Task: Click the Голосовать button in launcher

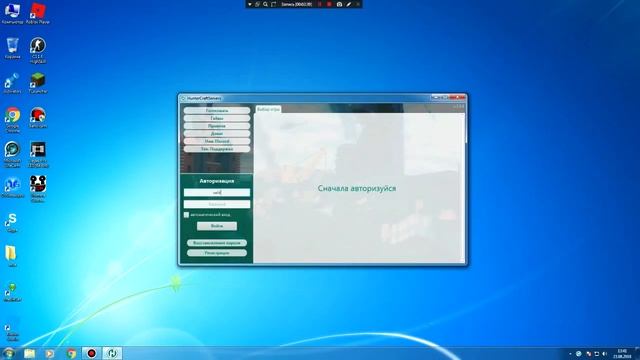Action: click(217, 111)
